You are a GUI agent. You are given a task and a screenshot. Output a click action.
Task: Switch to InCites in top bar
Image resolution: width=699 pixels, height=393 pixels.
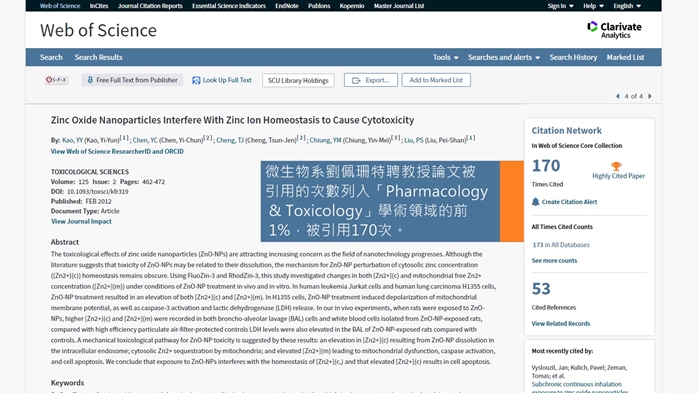[x=99, y=6]
